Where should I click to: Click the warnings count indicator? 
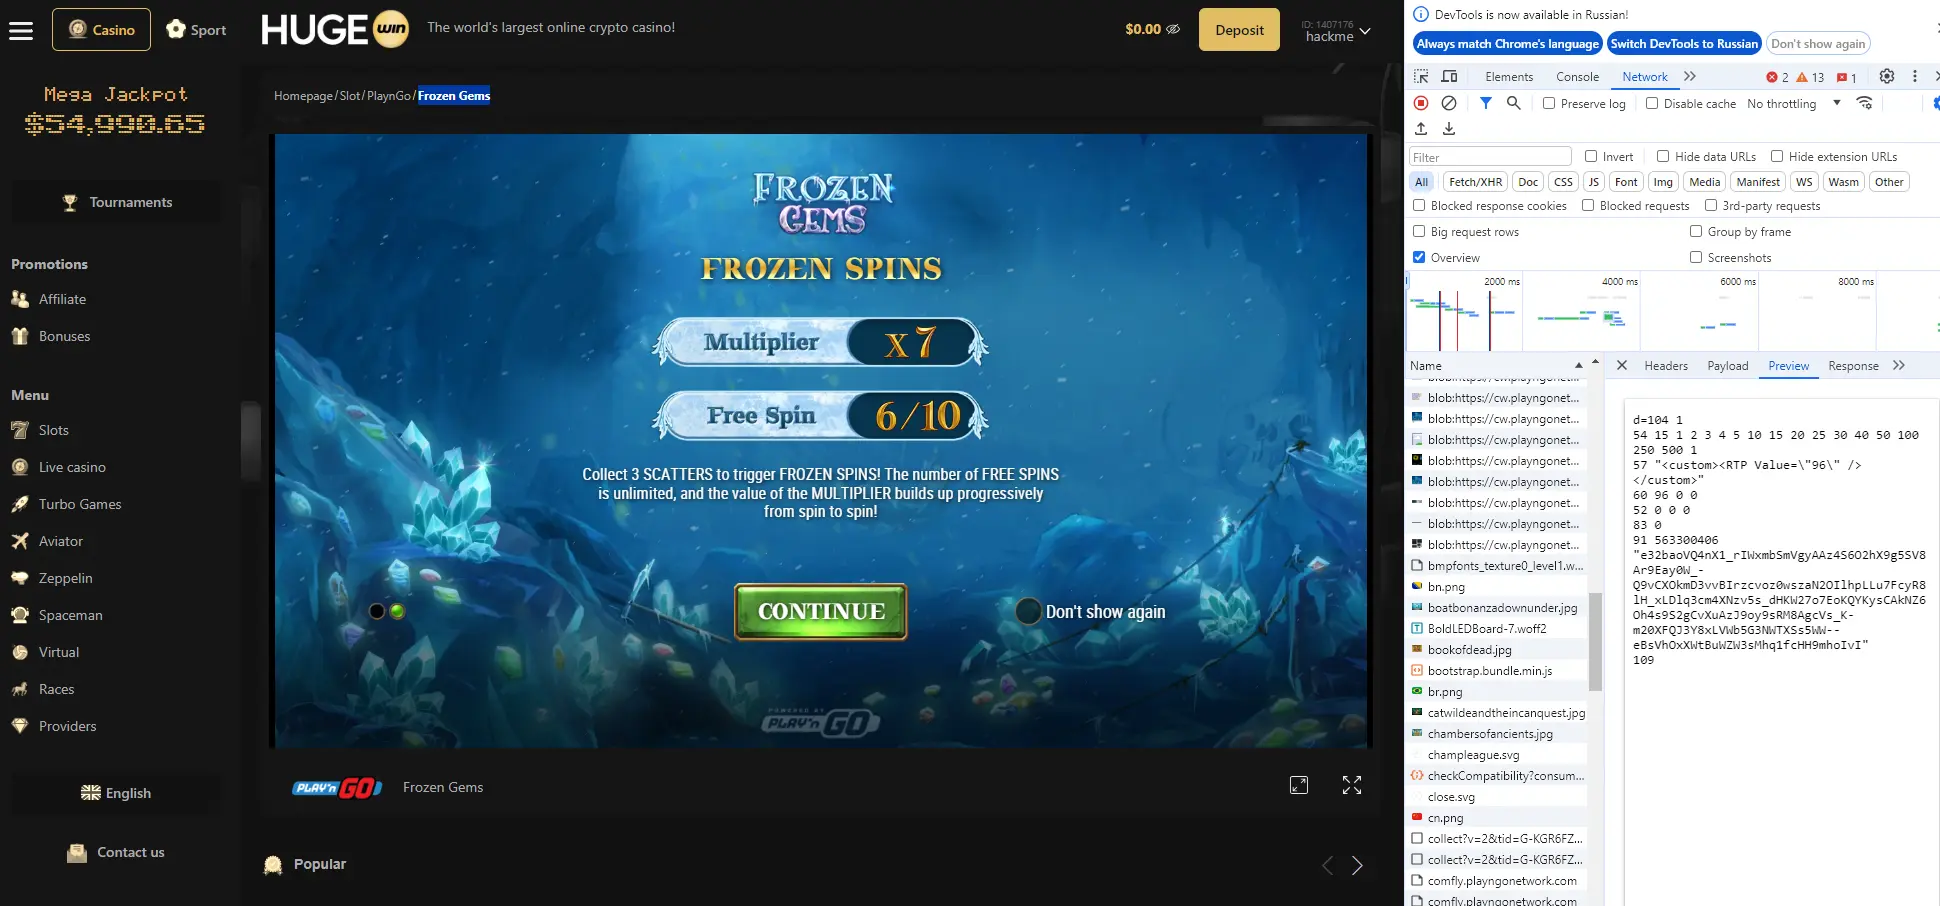click(1810, 77)
